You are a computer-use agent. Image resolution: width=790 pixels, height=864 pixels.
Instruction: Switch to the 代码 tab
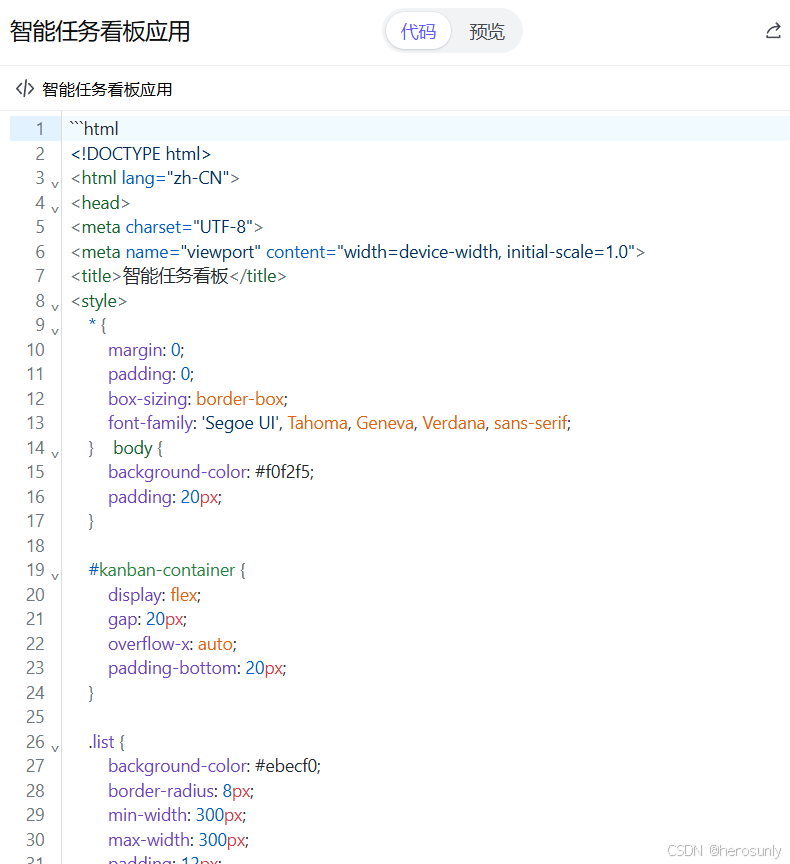pyautogui.click(x=418, y=31)
